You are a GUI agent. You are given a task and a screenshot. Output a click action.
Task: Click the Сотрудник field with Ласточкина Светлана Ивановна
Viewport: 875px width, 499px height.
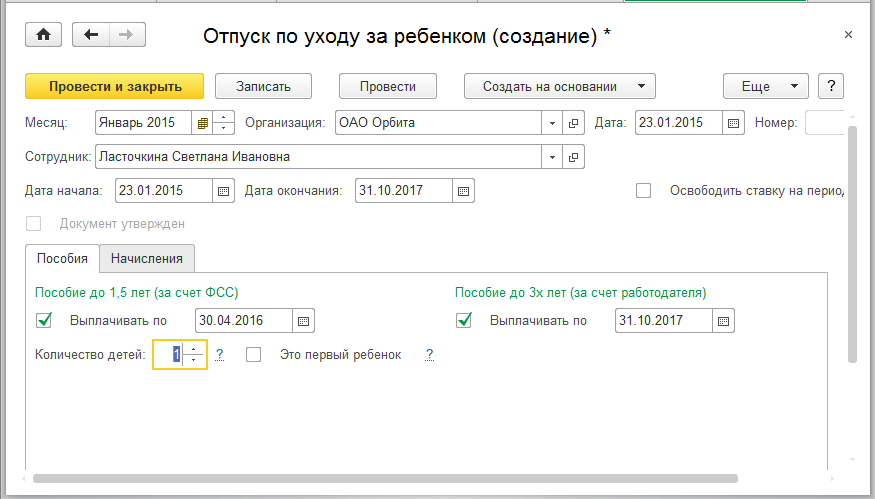coord(319,157)
